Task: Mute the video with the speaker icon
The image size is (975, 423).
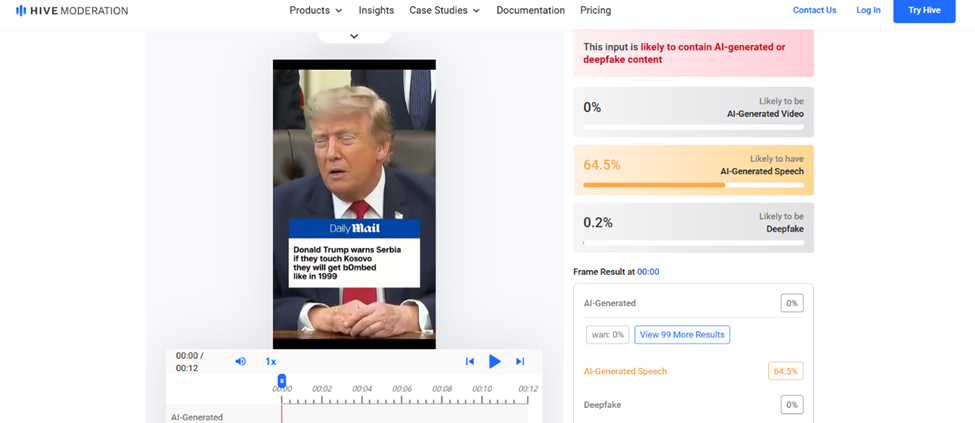Action: 241,361
